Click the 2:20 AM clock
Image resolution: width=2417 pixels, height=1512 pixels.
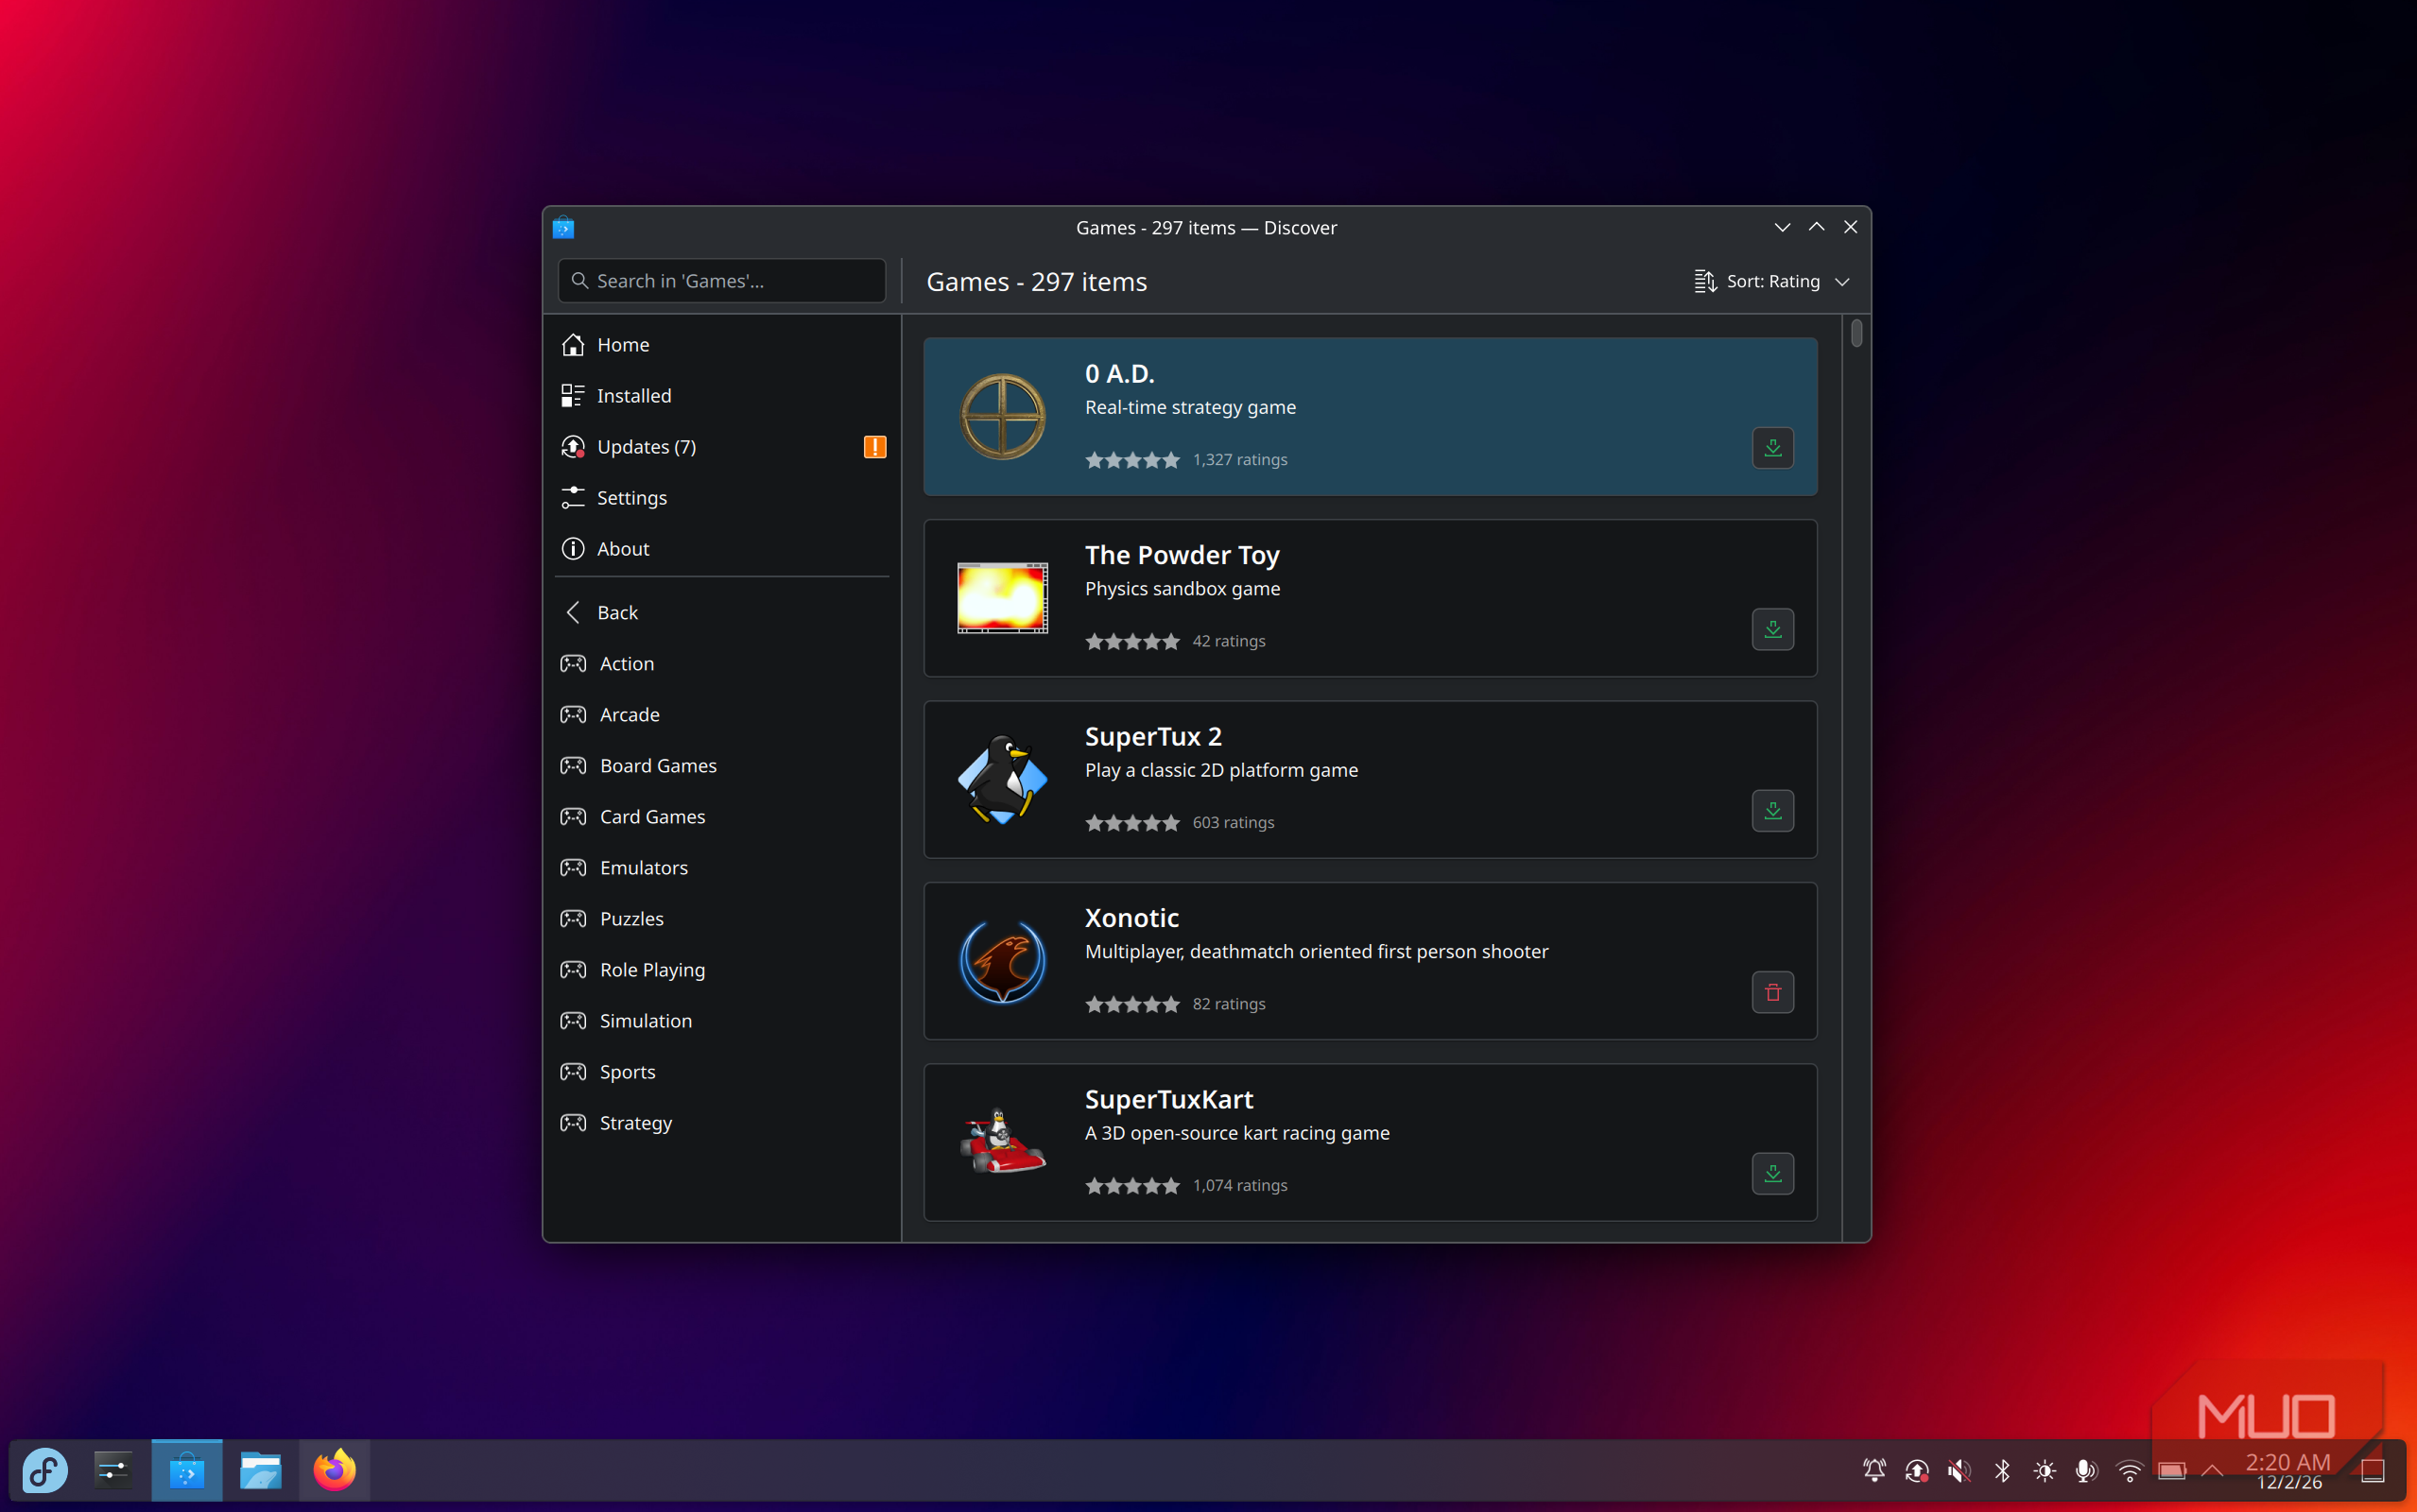point(2288,1462)
